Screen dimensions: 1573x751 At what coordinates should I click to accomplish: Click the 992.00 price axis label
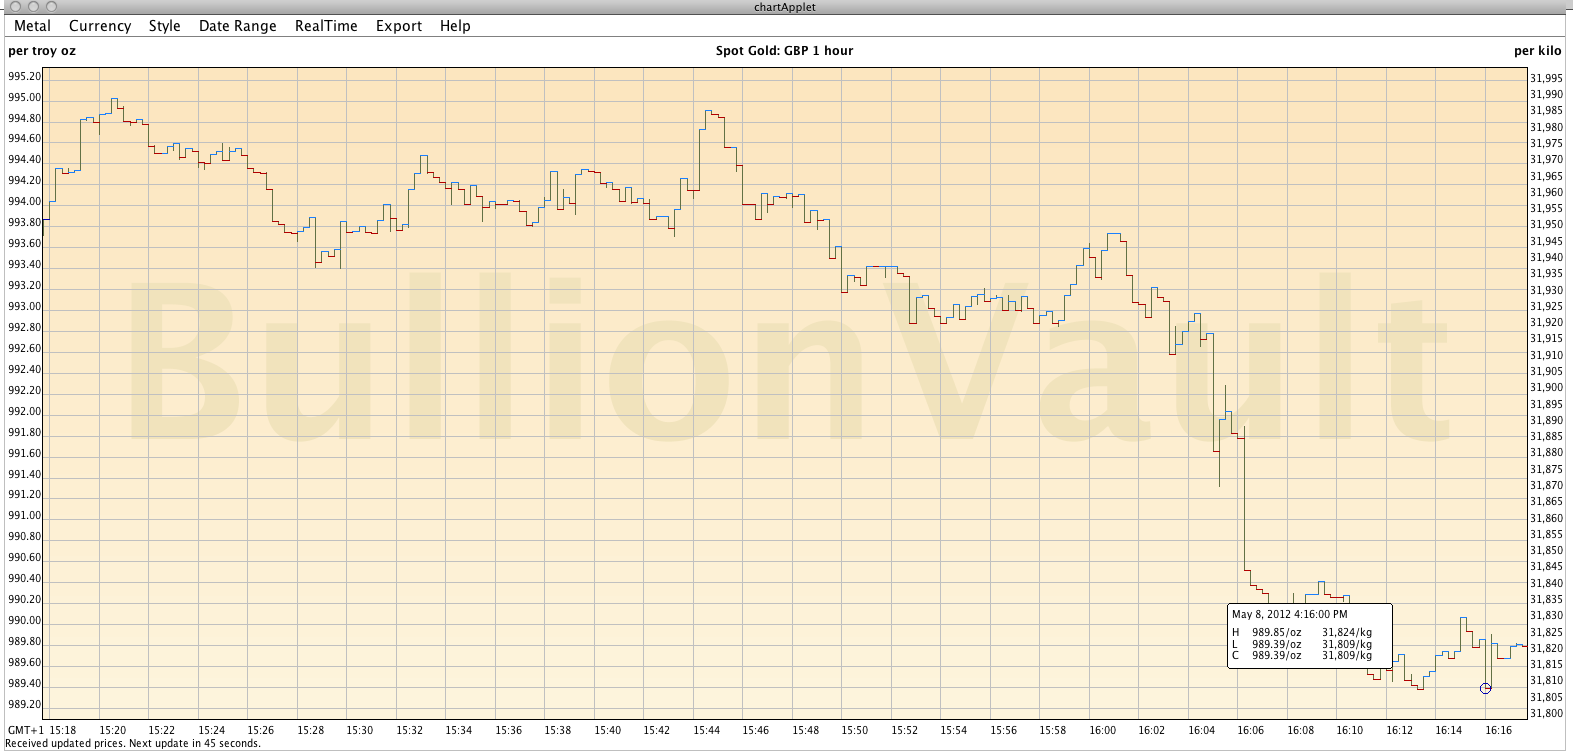(x=25, y=412)
